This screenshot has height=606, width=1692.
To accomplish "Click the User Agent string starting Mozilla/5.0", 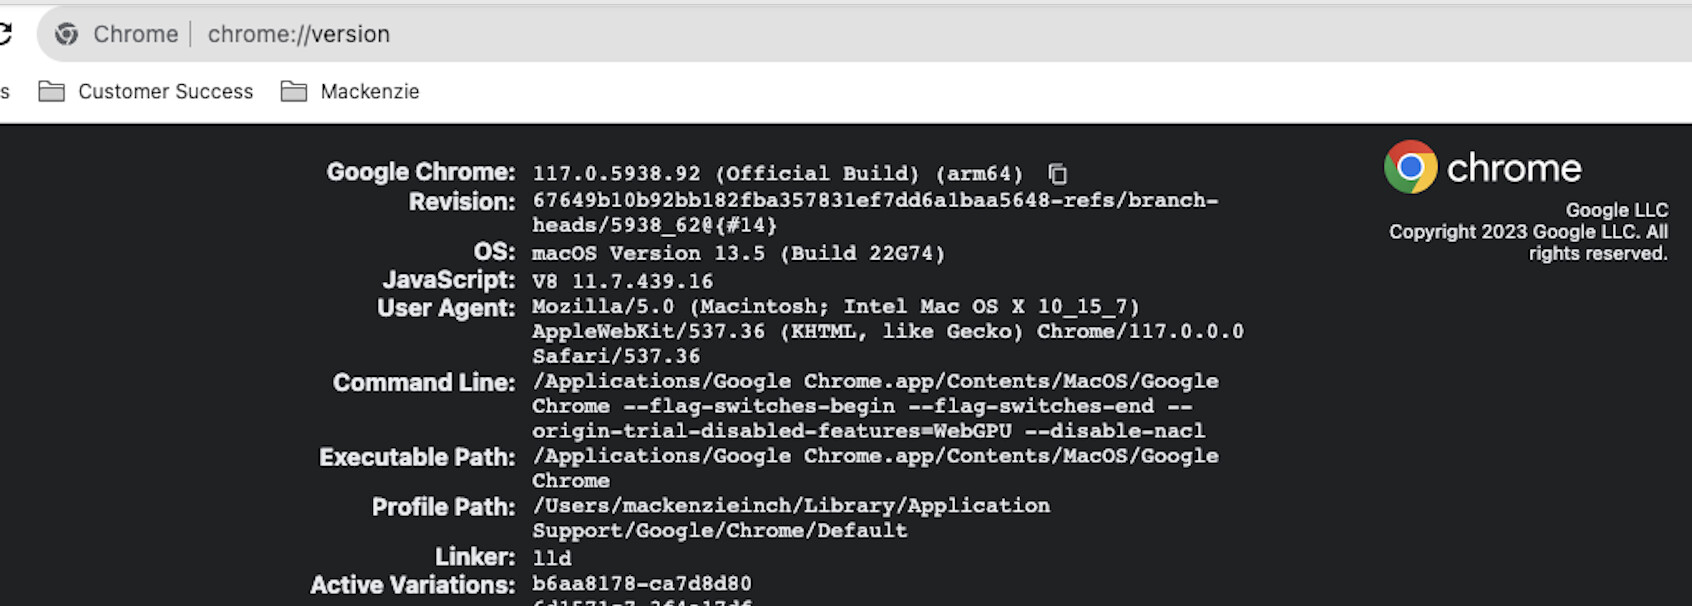I will point(888,331).
